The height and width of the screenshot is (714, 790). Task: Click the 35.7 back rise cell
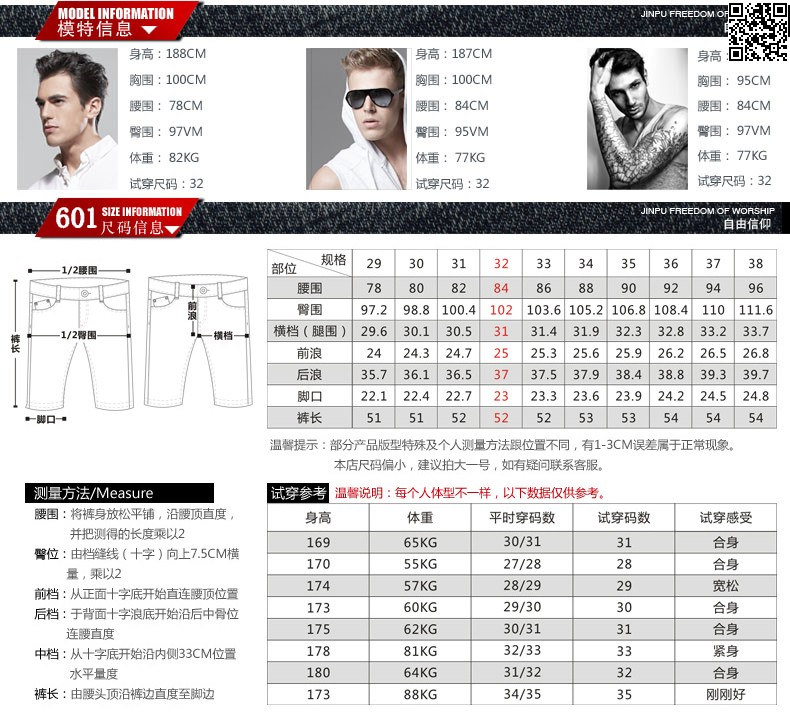click(x=374, y=375)
